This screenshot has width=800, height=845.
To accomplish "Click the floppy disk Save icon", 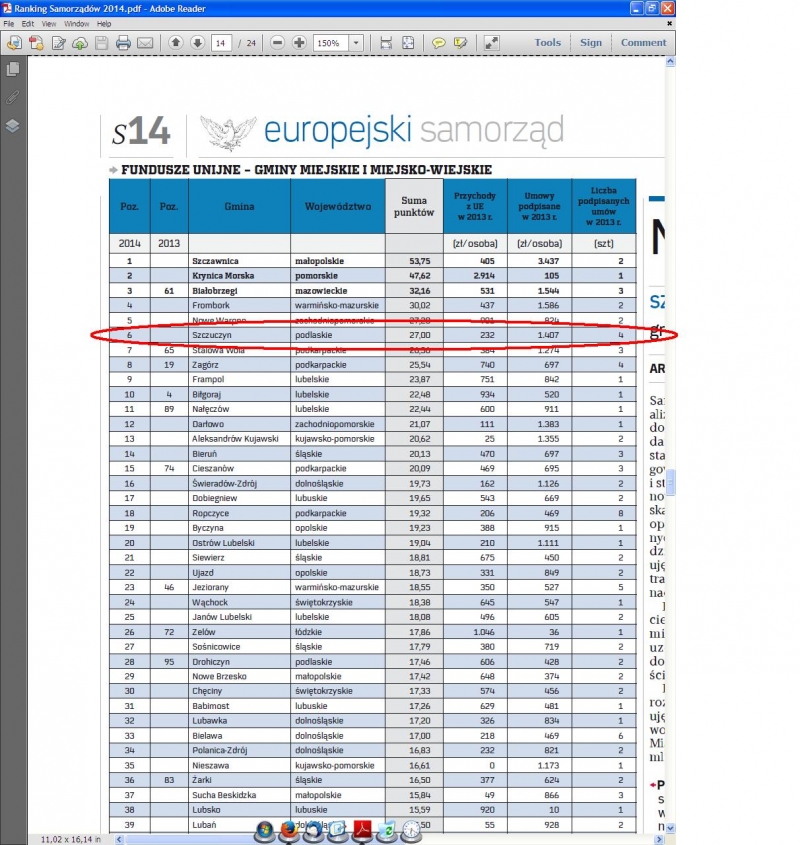I will pos(101,43).
